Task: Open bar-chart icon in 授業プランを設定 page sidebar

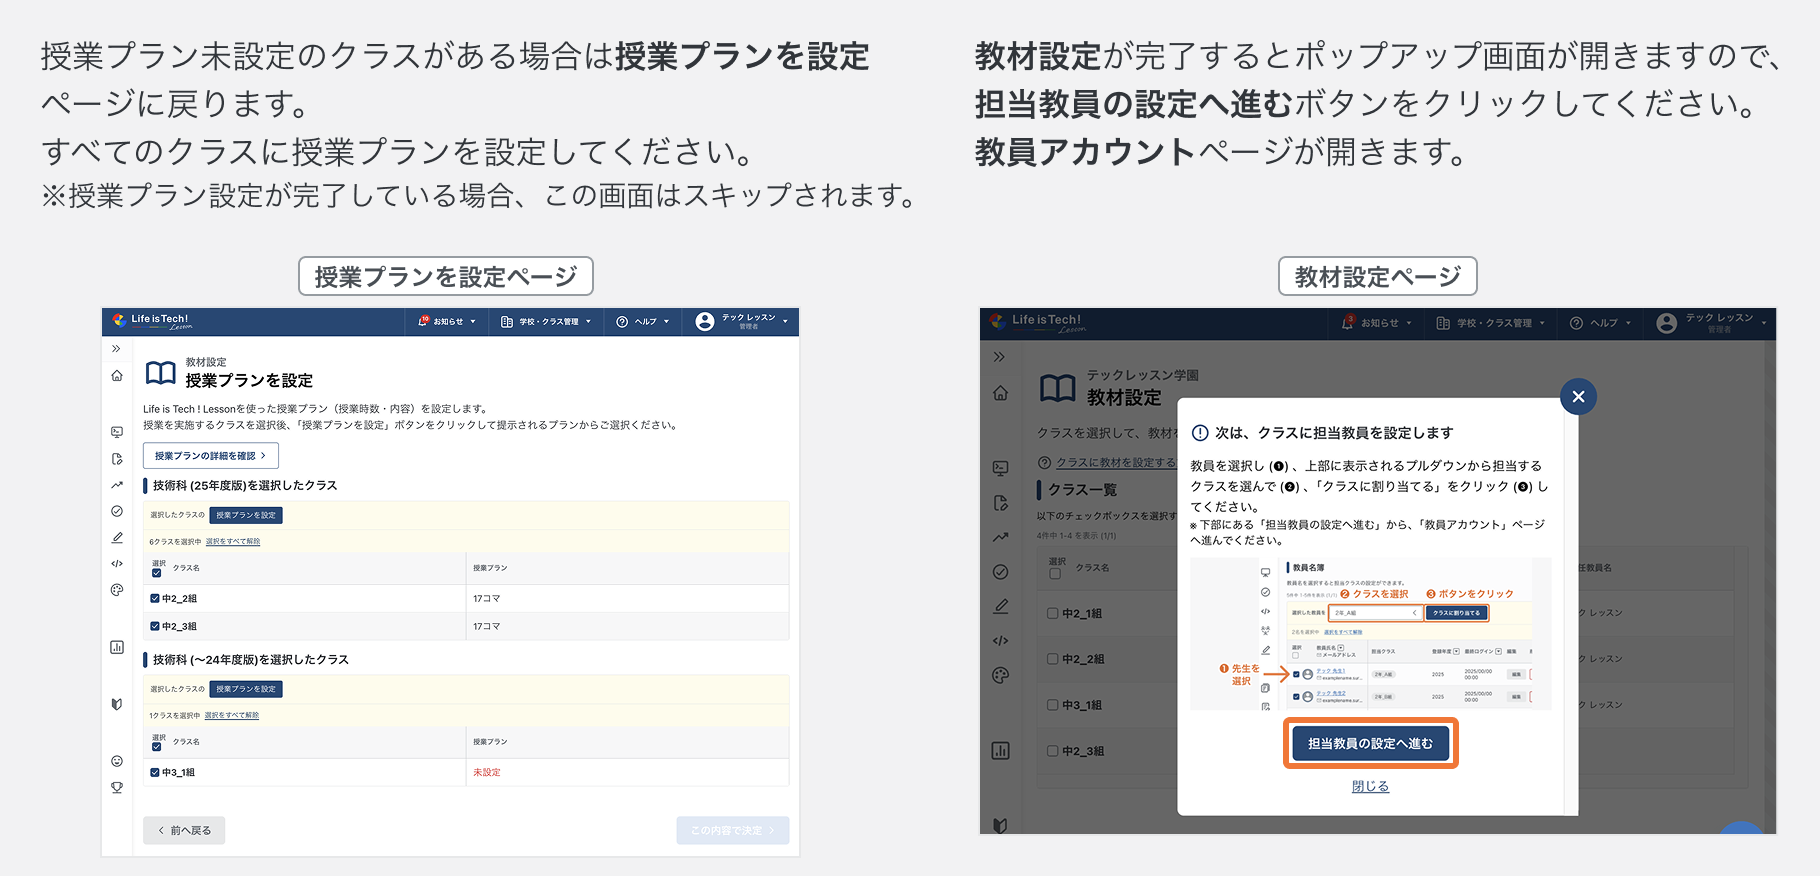Action: coord(117,647)
